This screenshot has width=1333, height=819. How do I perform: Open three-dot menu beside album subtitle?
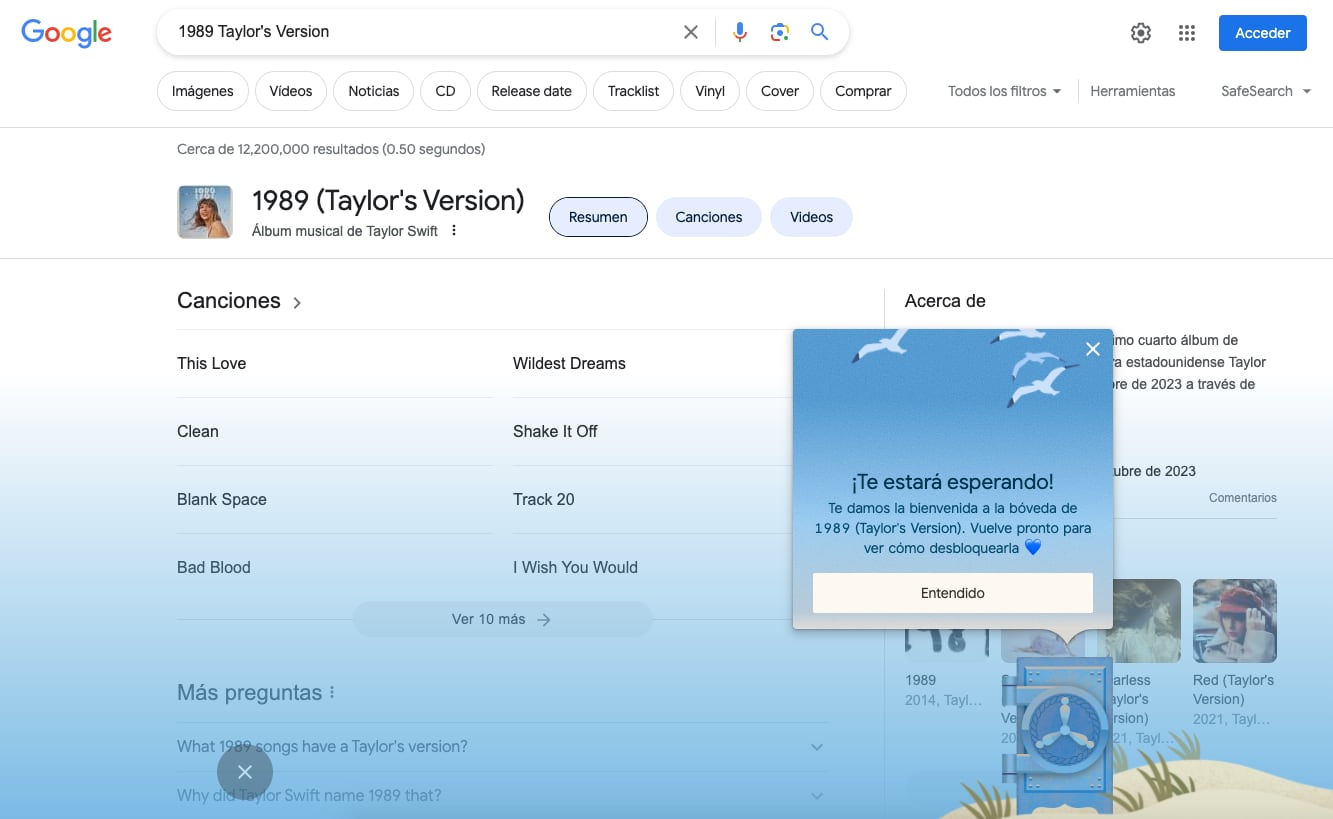point(453,231)
